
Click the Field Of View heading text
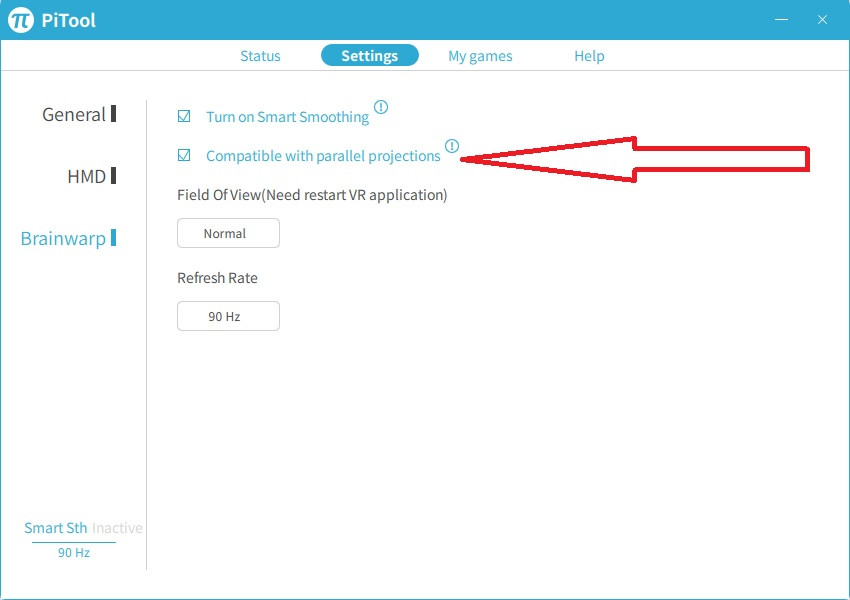point(312,195)
